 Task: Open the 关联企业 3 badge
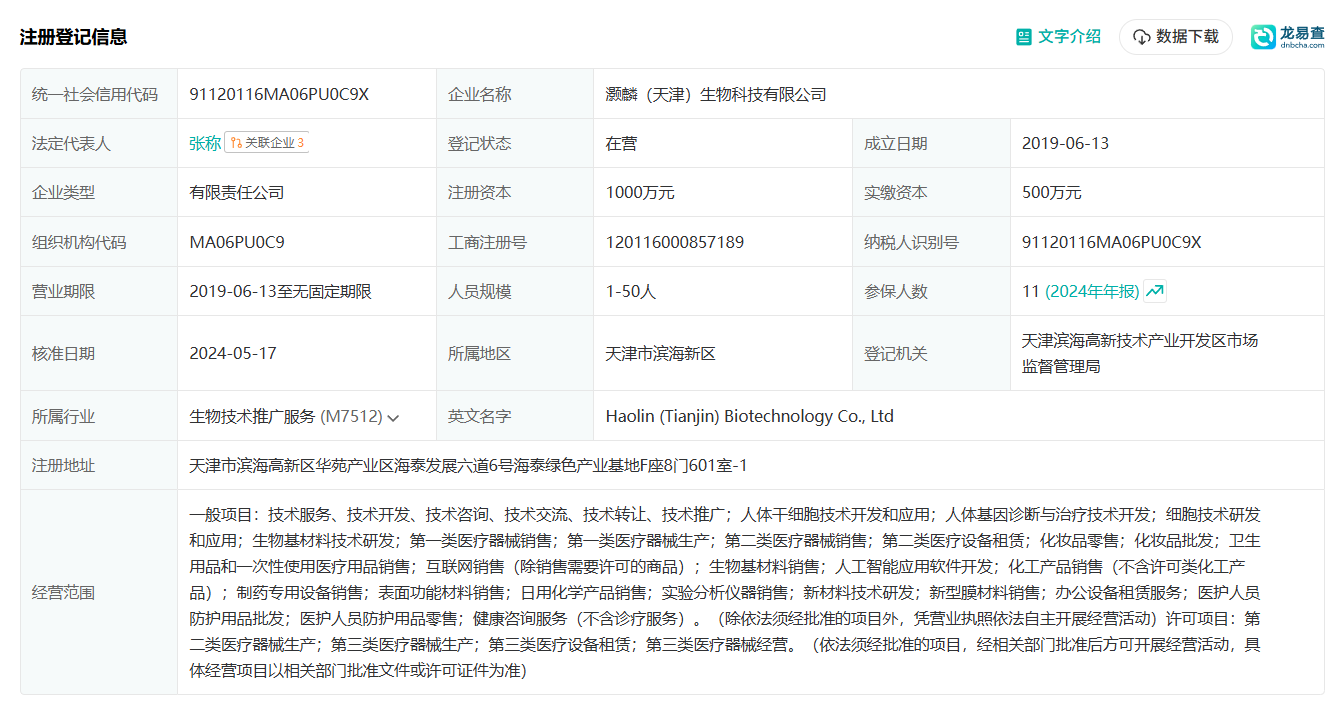point(267,143)
